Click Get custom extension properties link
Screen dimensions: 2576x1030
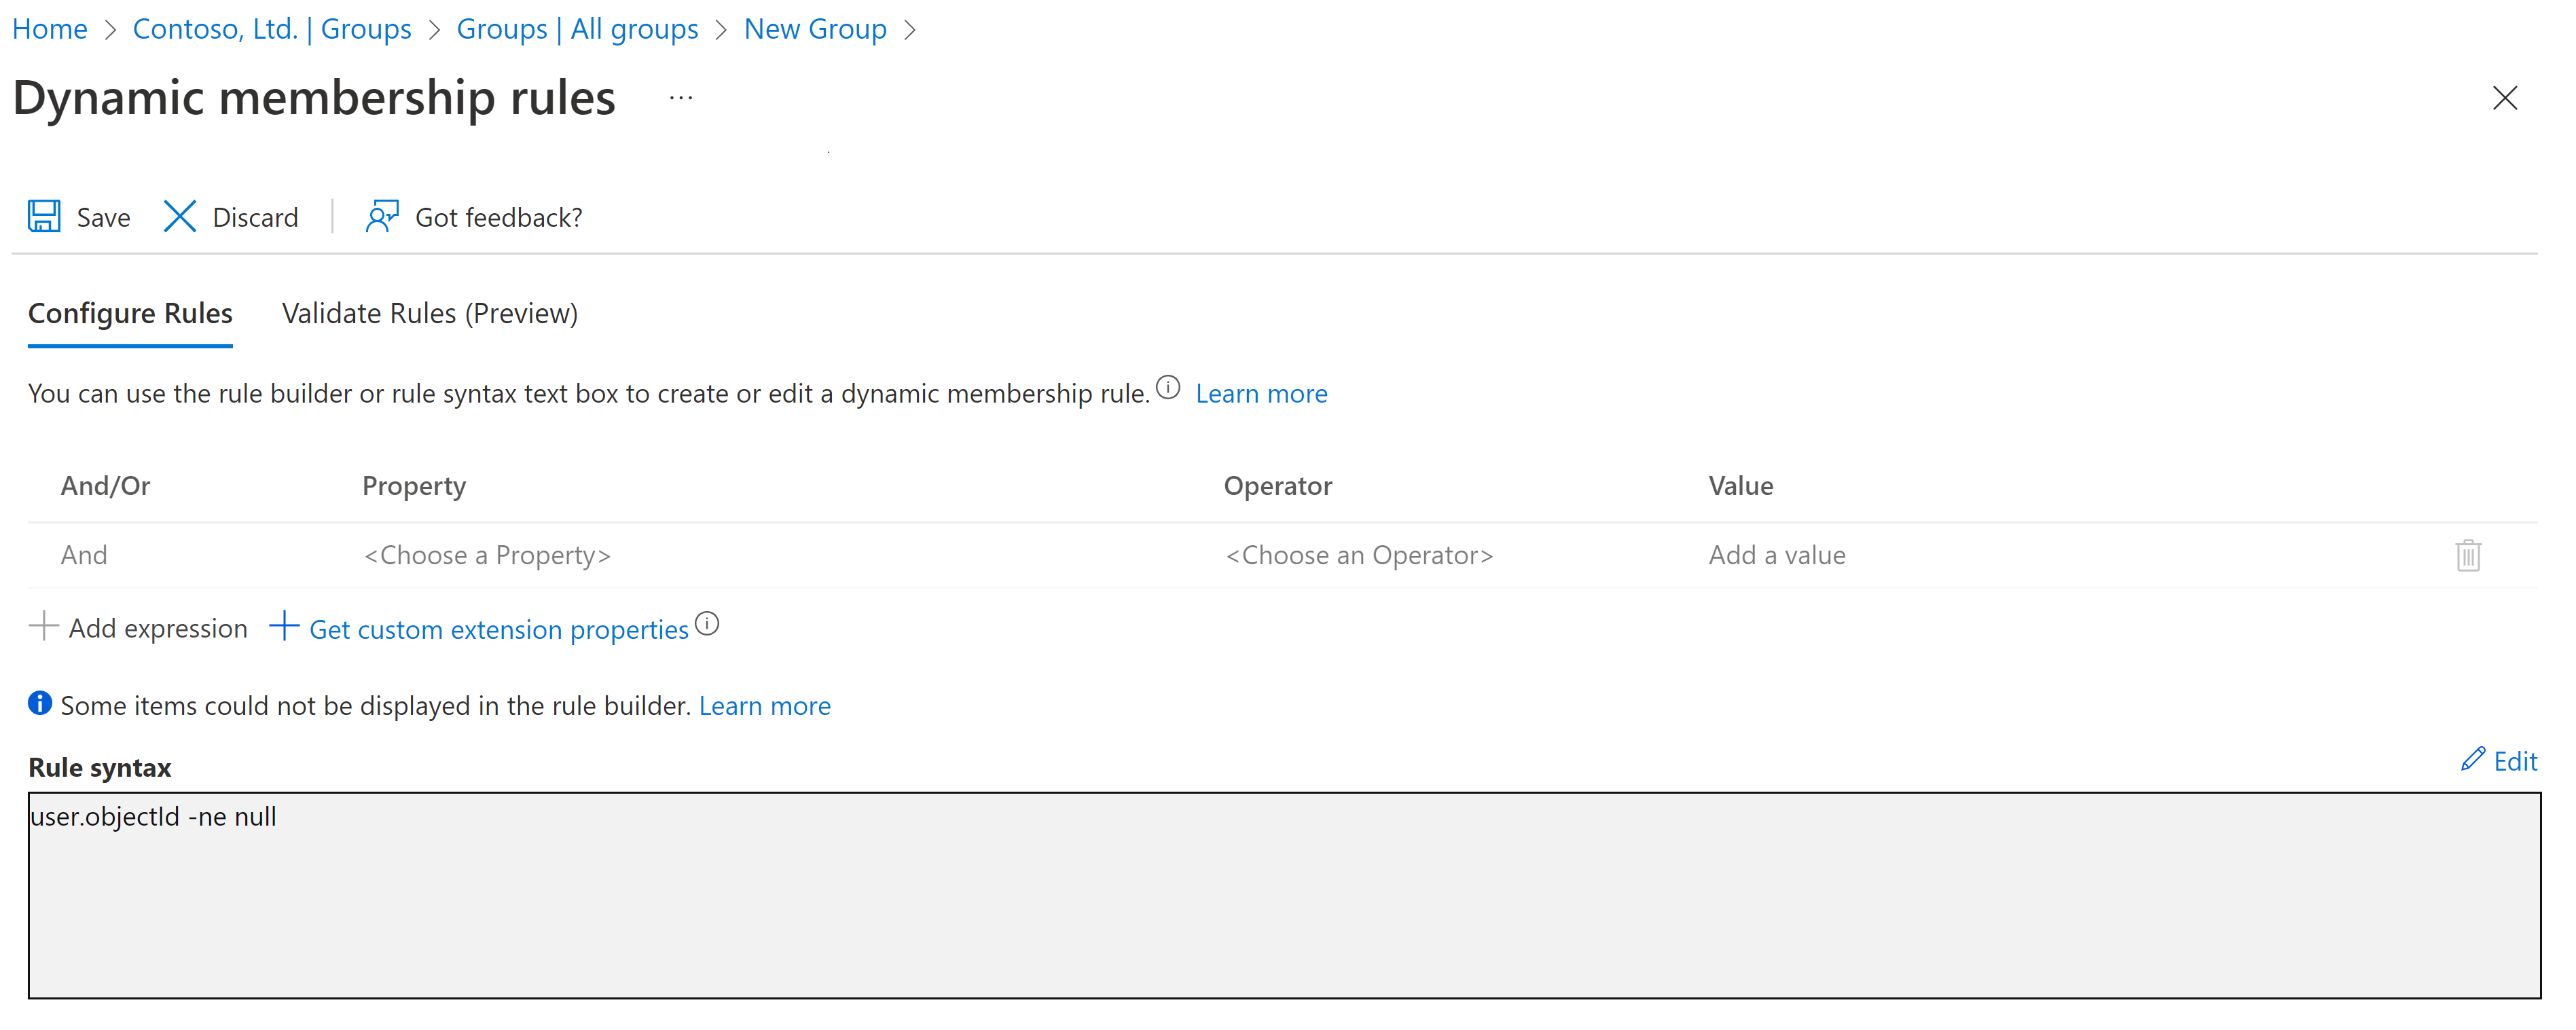coord(499,630)
